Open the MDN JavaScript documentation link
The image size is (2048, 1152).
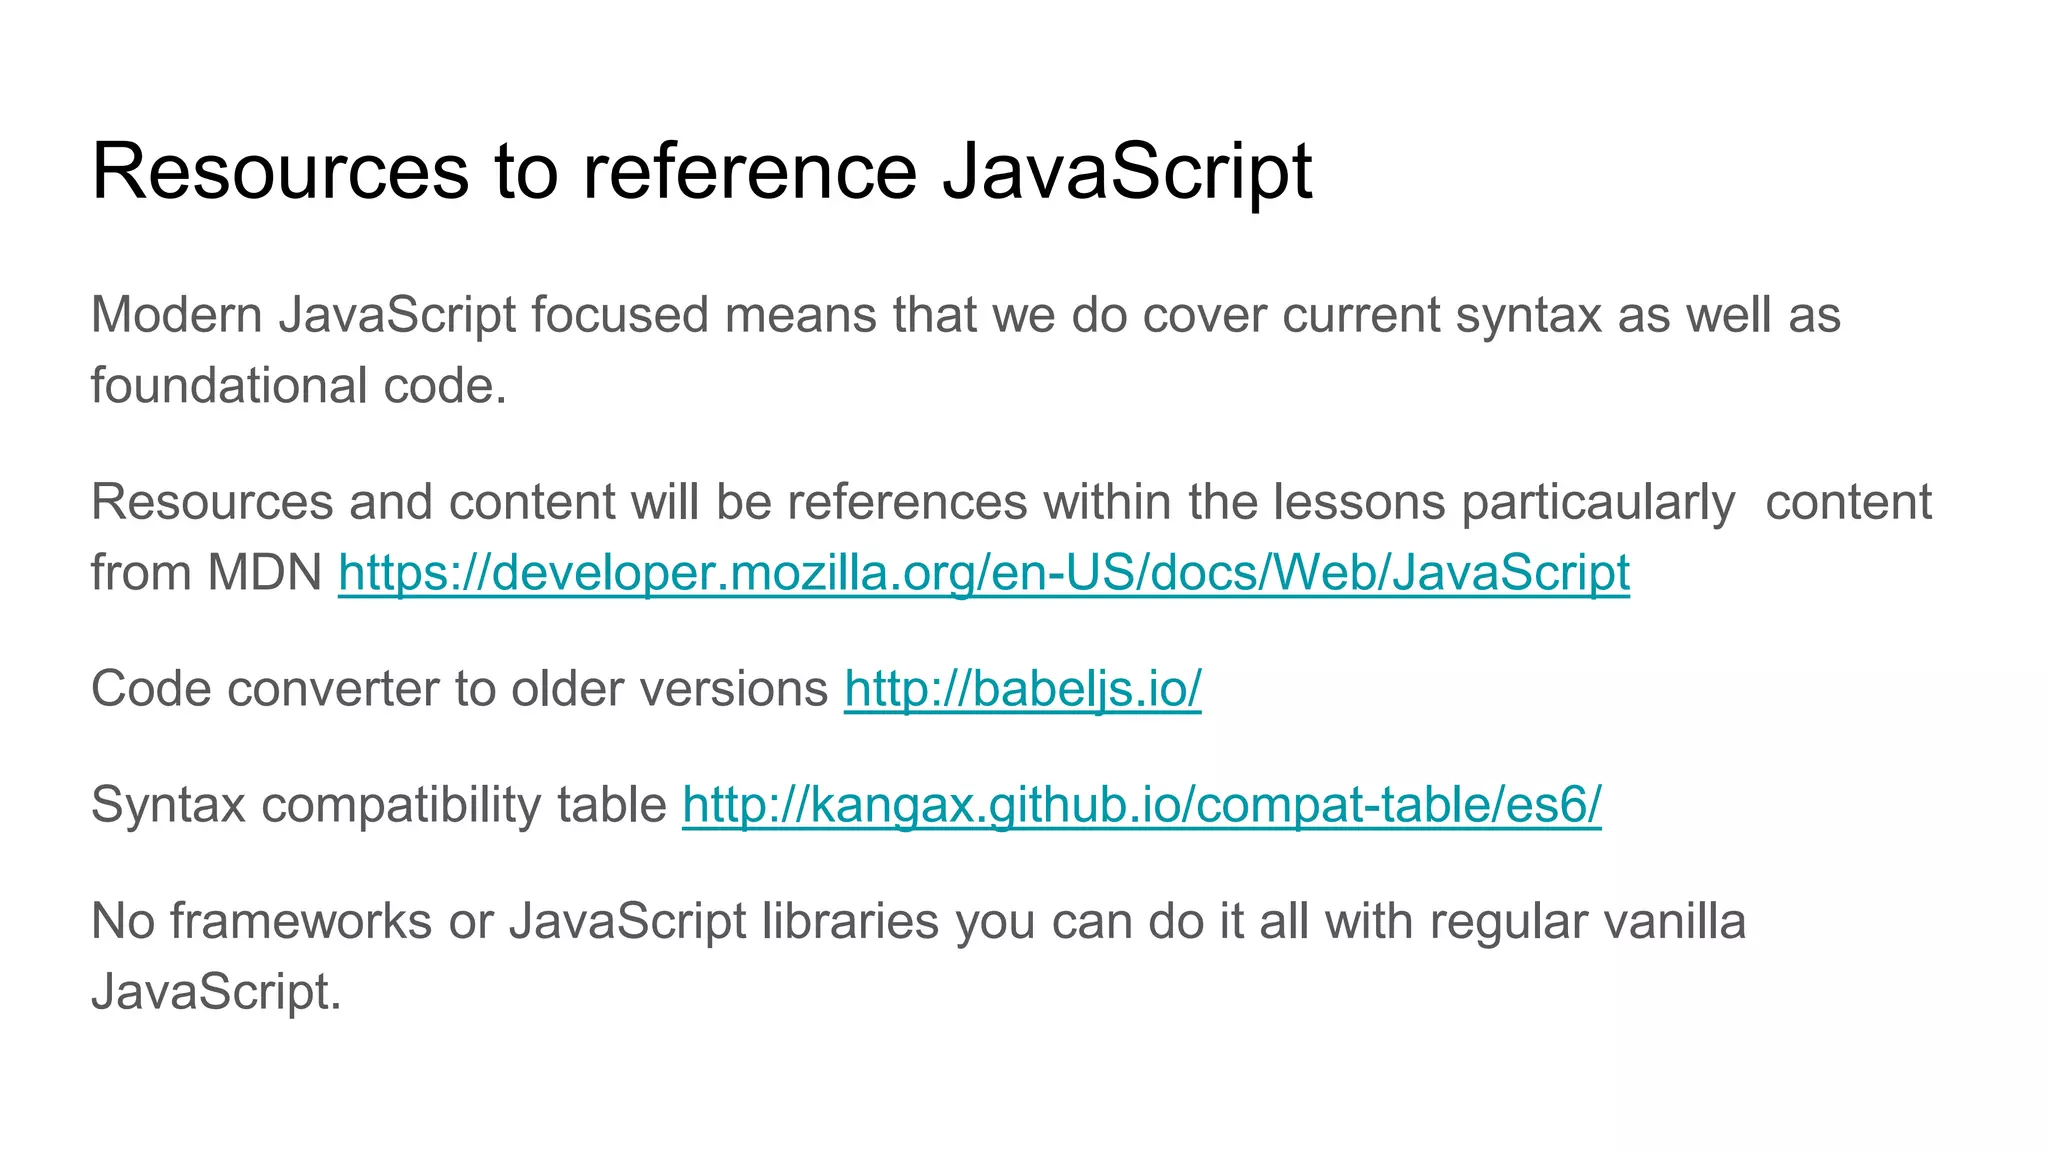pyautogui.click(x=984, y=574)
